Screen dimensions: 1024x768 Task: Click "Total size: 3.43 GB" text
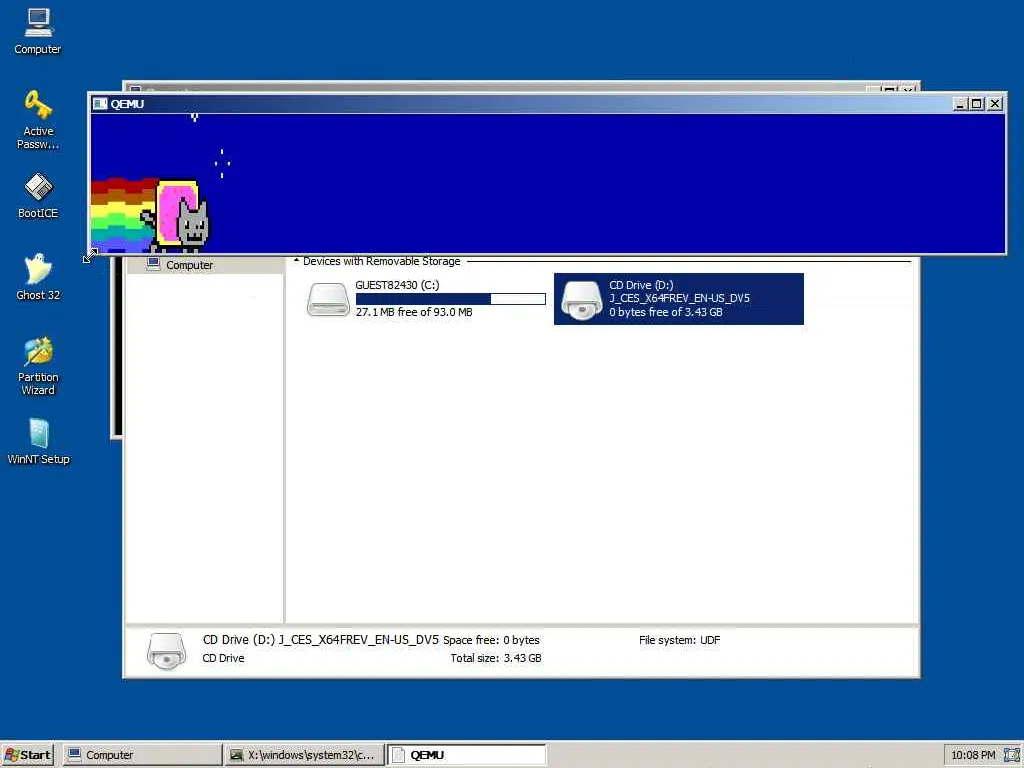coord(496,658)
